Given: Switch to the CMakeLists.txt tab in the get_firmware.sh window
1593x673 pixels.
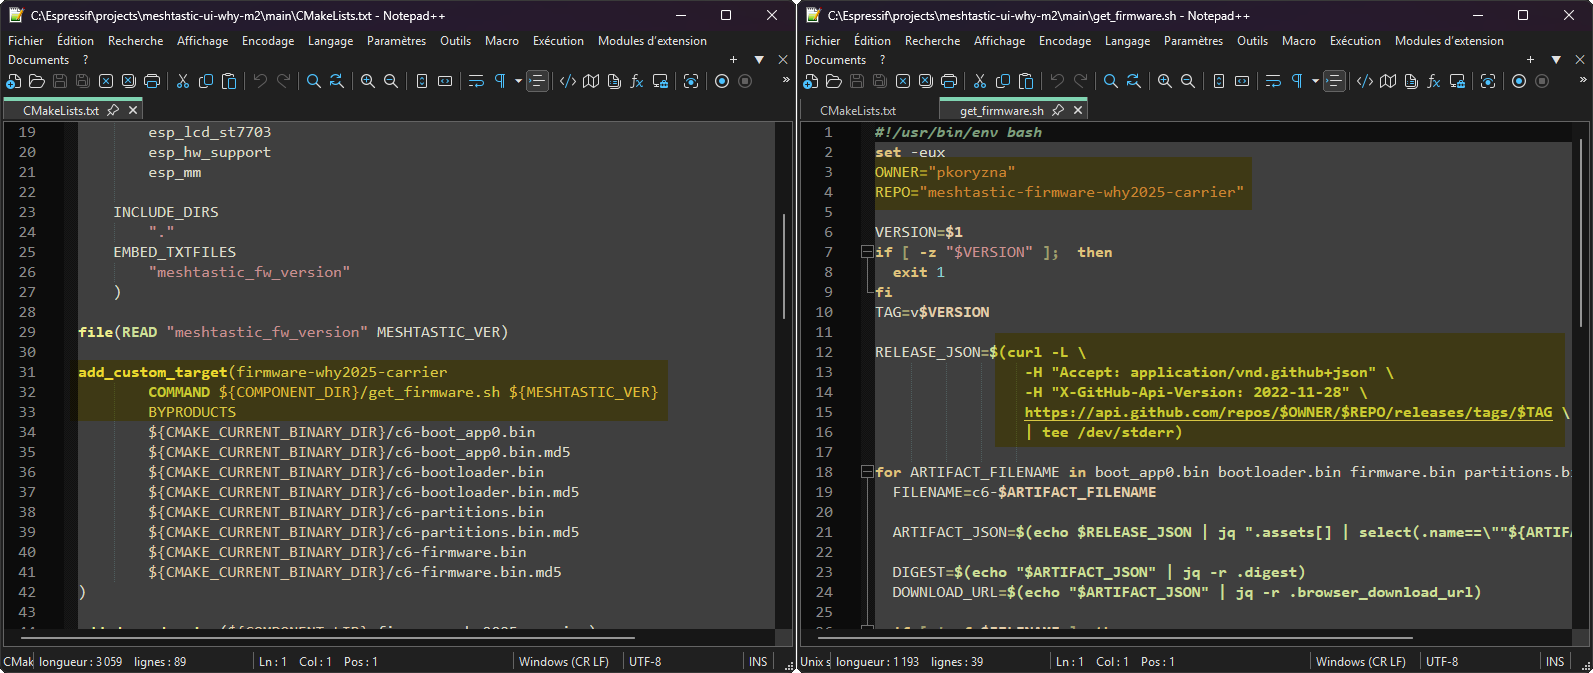Looking at the screenshot, I should [x=858, y=111].
